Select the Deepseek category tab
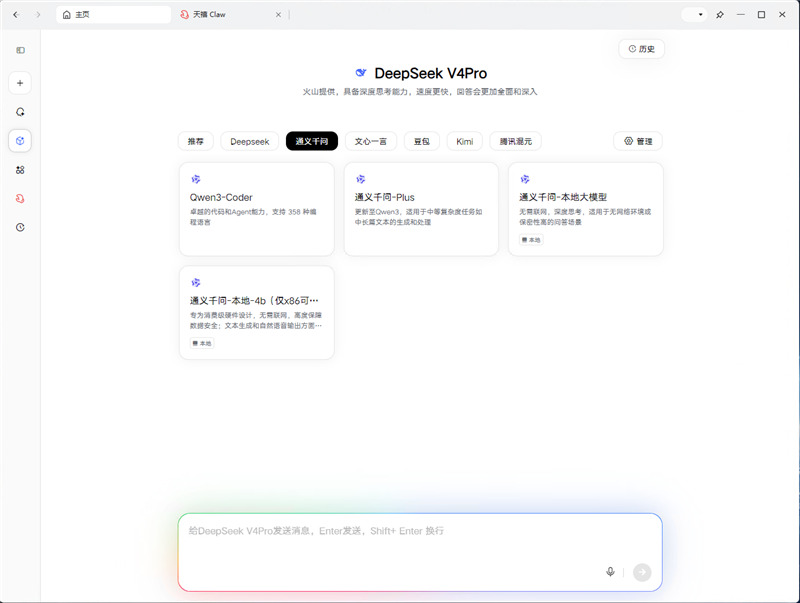 [x=249, y=141]
